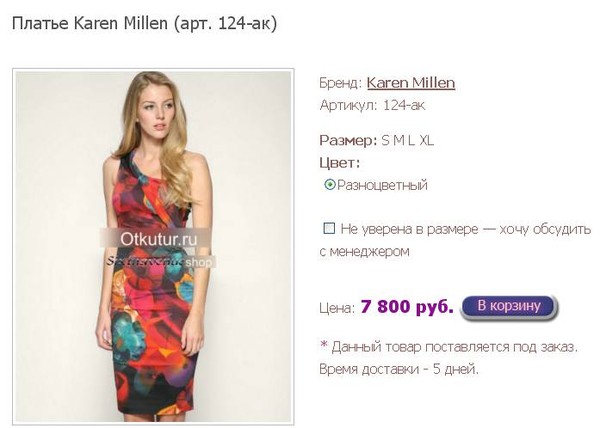Click the Цвет label
Screen dimensions: 600x428
point(340,163)
